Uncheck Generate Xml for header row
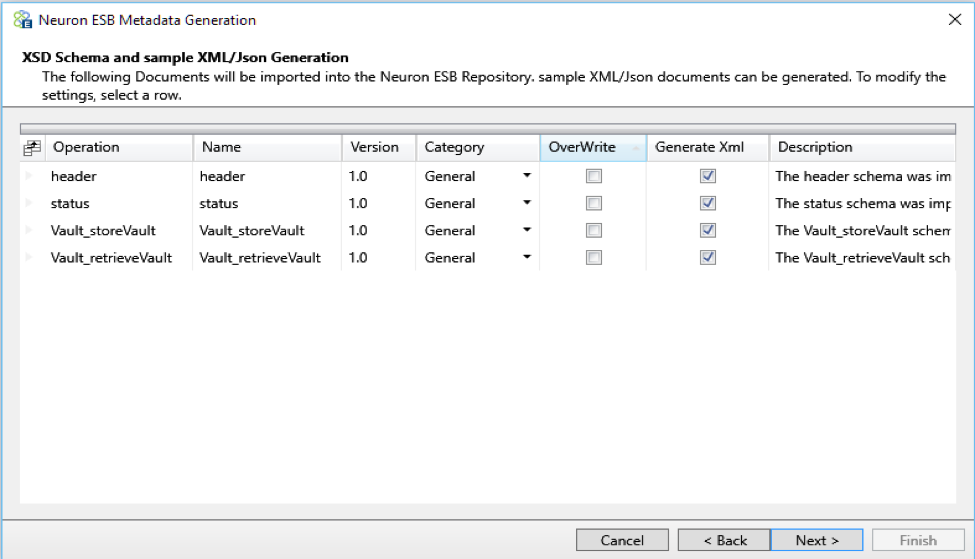 point(708,176)
